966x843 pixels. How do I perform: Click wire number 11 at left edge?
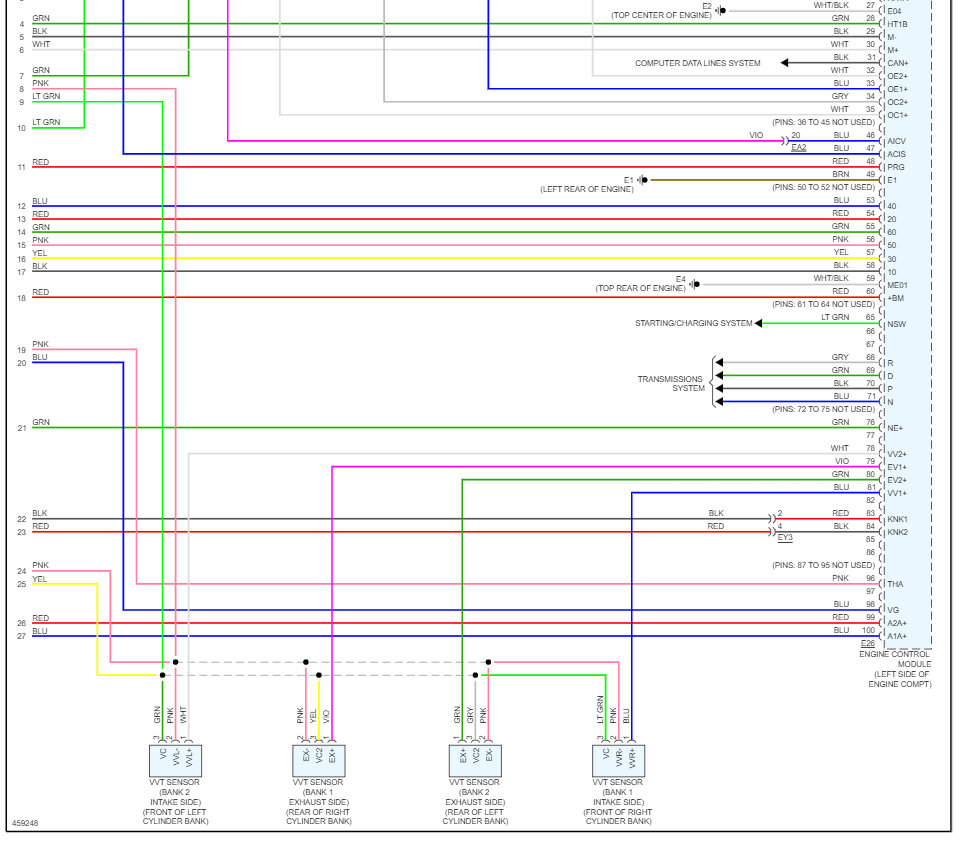pos(22,167)
